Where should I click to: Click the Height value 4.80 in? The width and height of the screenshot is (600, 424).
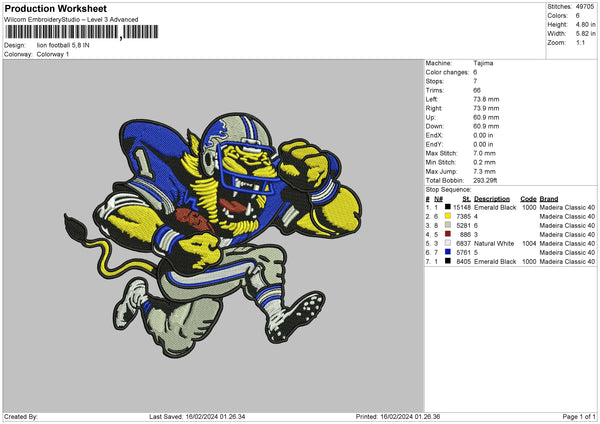585,24
